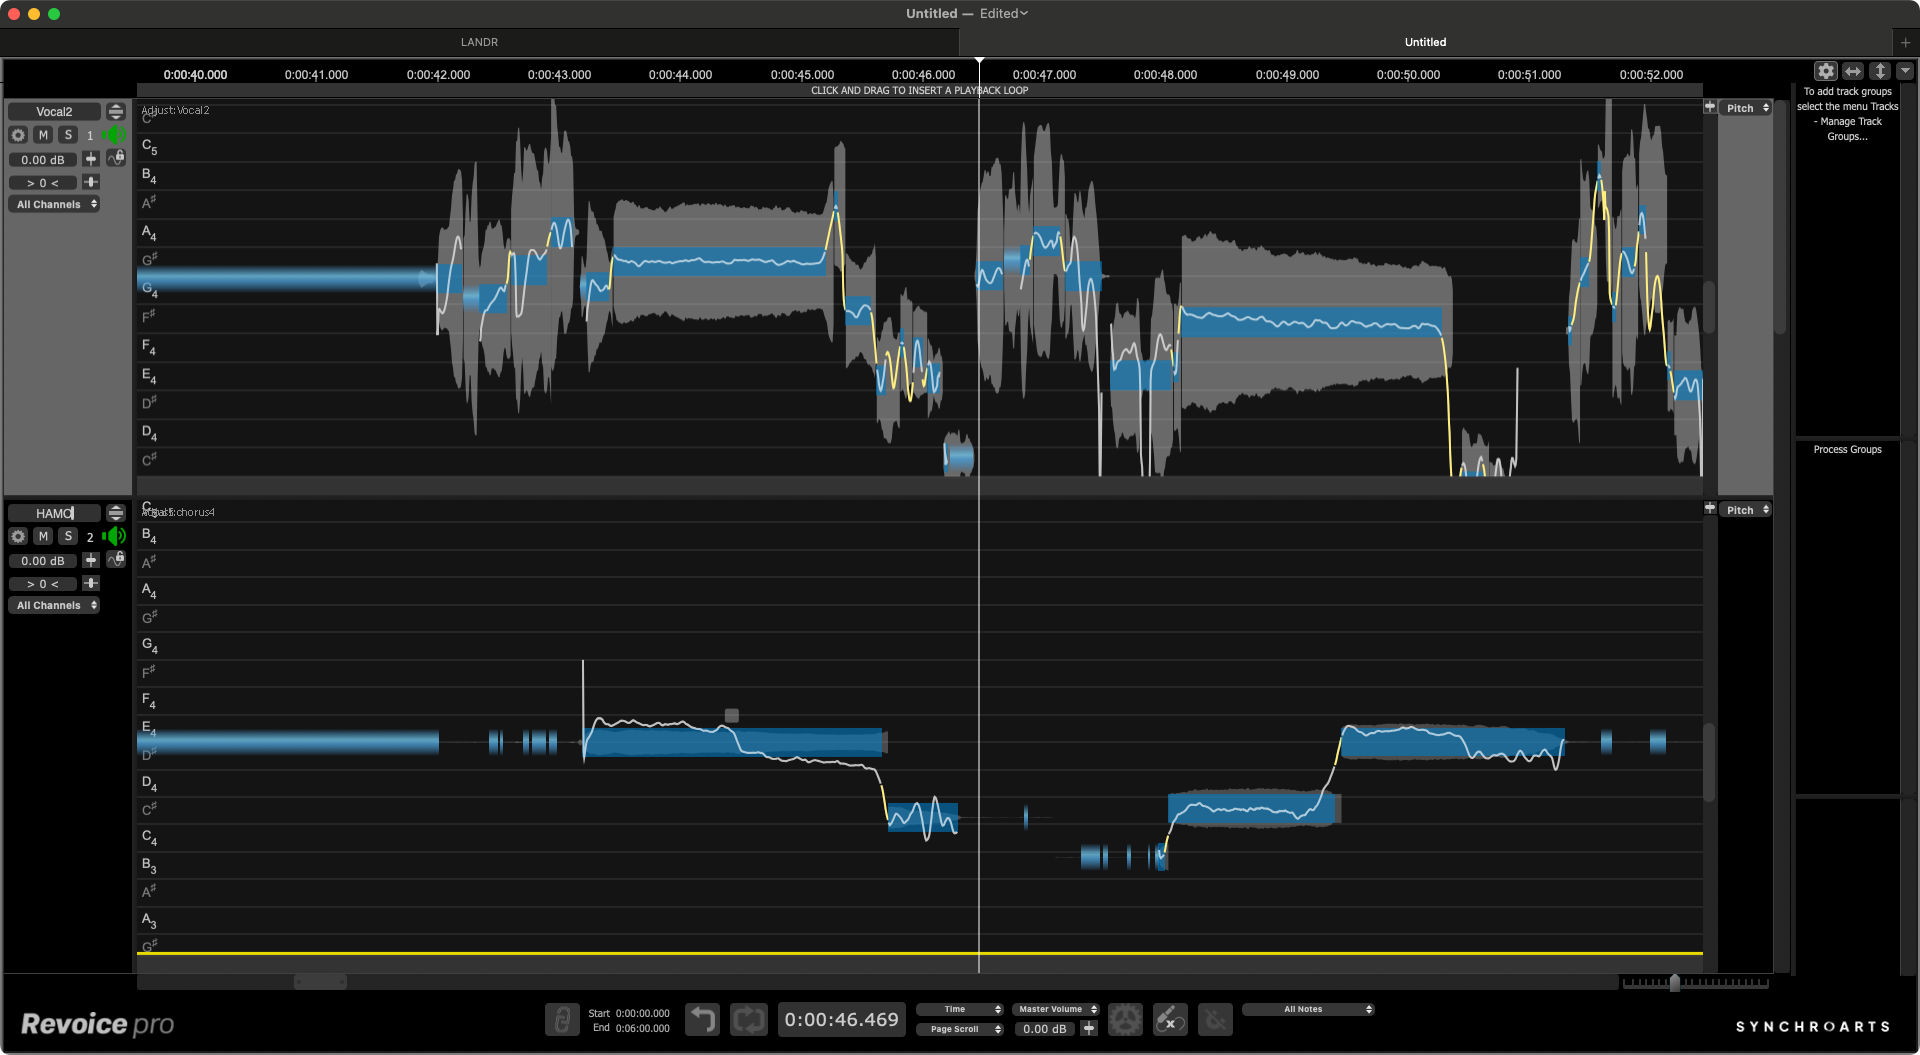Click vertical zoom fit arrows icon
The height and width of the screenshot is (1055, 1920).
point(1880,71)
